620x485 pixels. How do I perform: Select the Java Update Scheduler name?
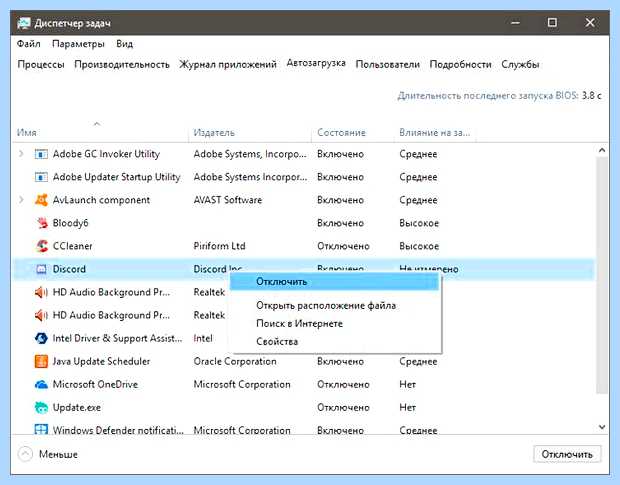click(101, 362)
